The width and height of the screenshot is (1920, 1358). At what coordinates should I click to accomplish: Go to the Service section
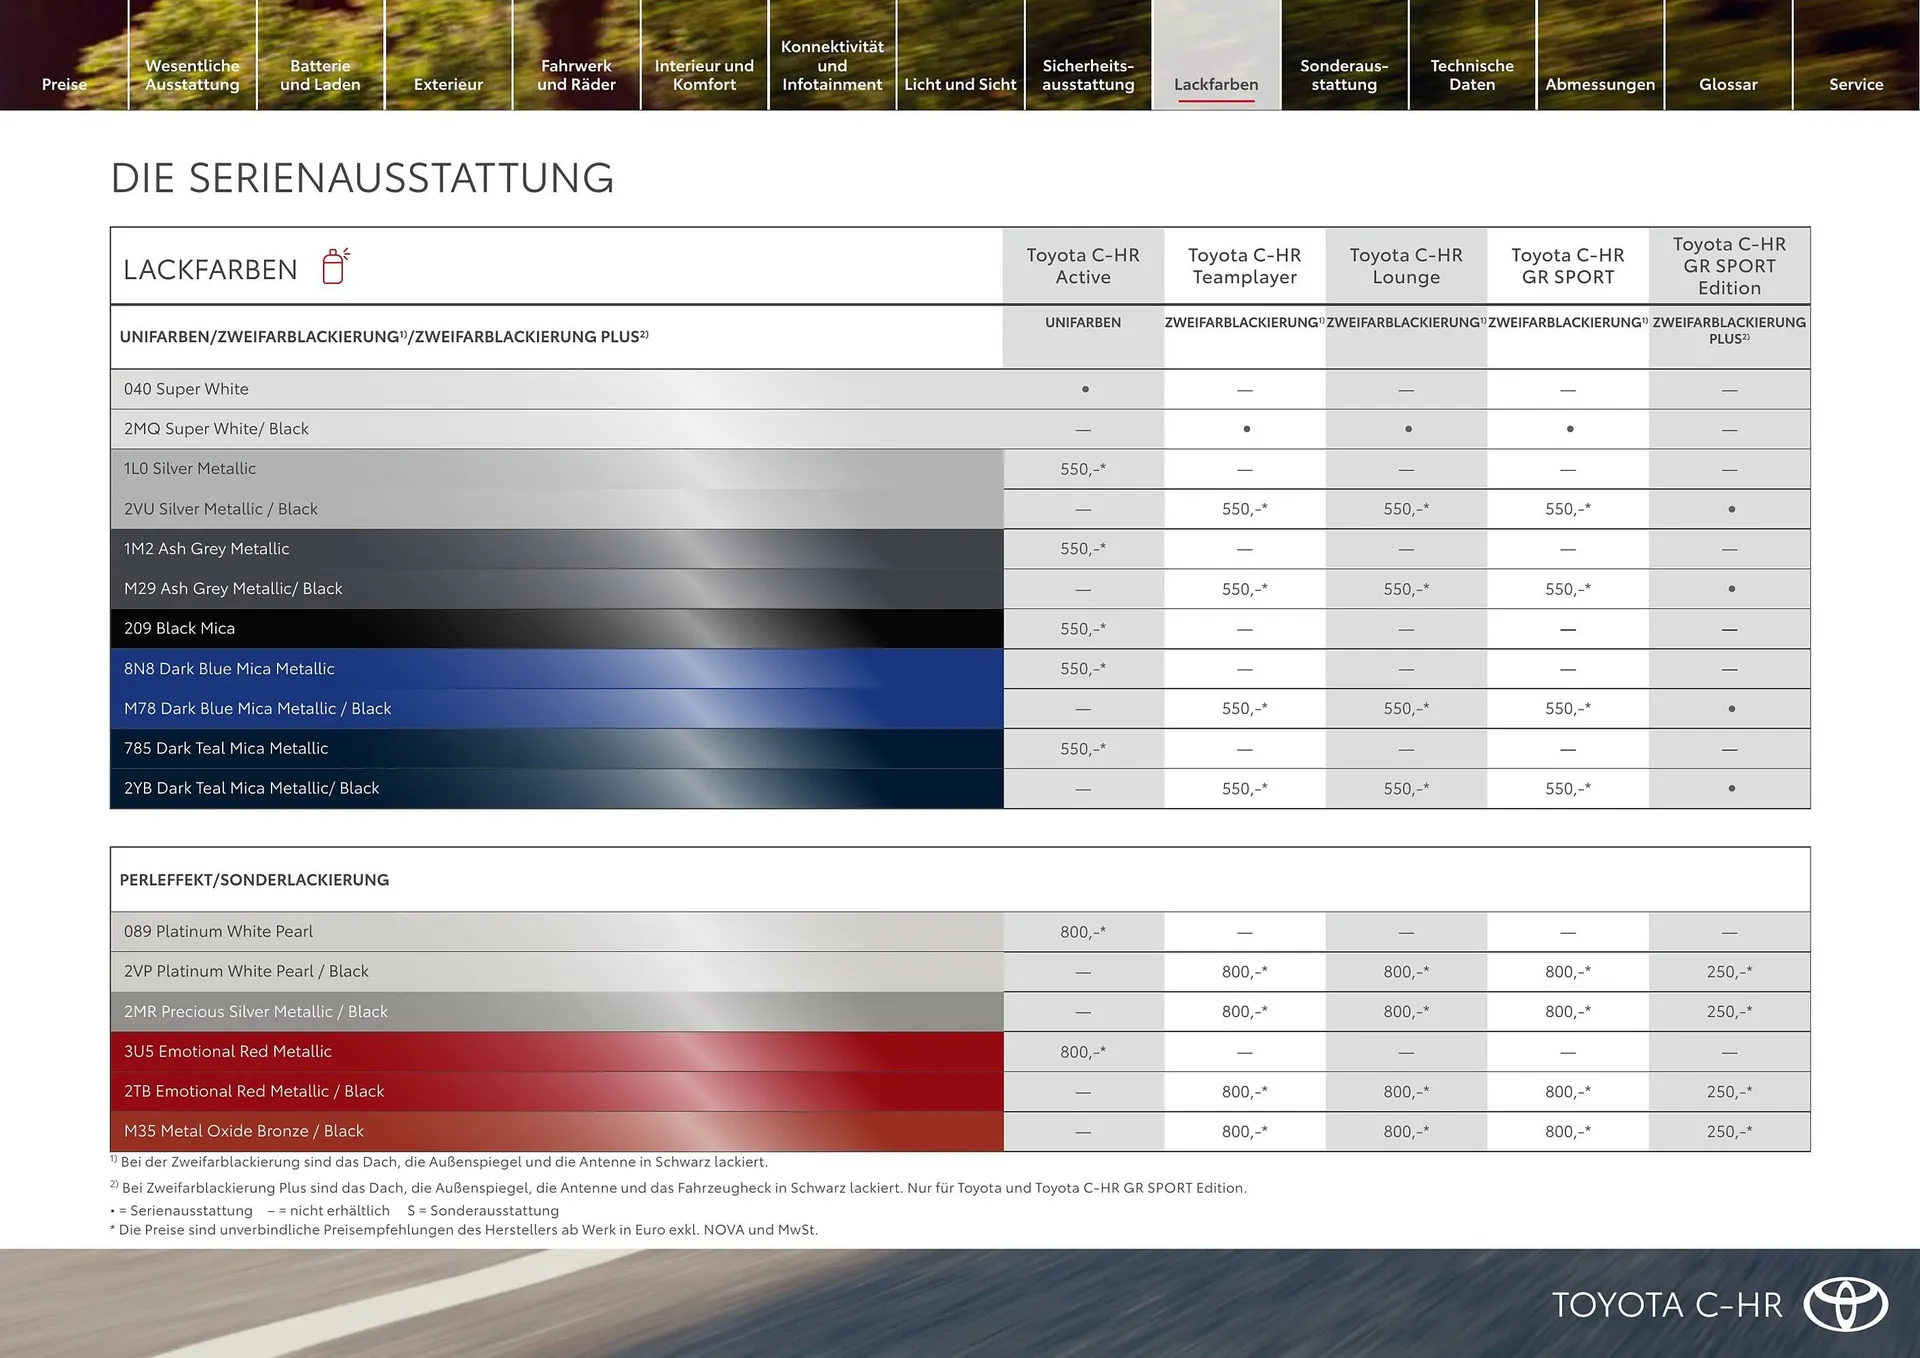(1856, 84)
